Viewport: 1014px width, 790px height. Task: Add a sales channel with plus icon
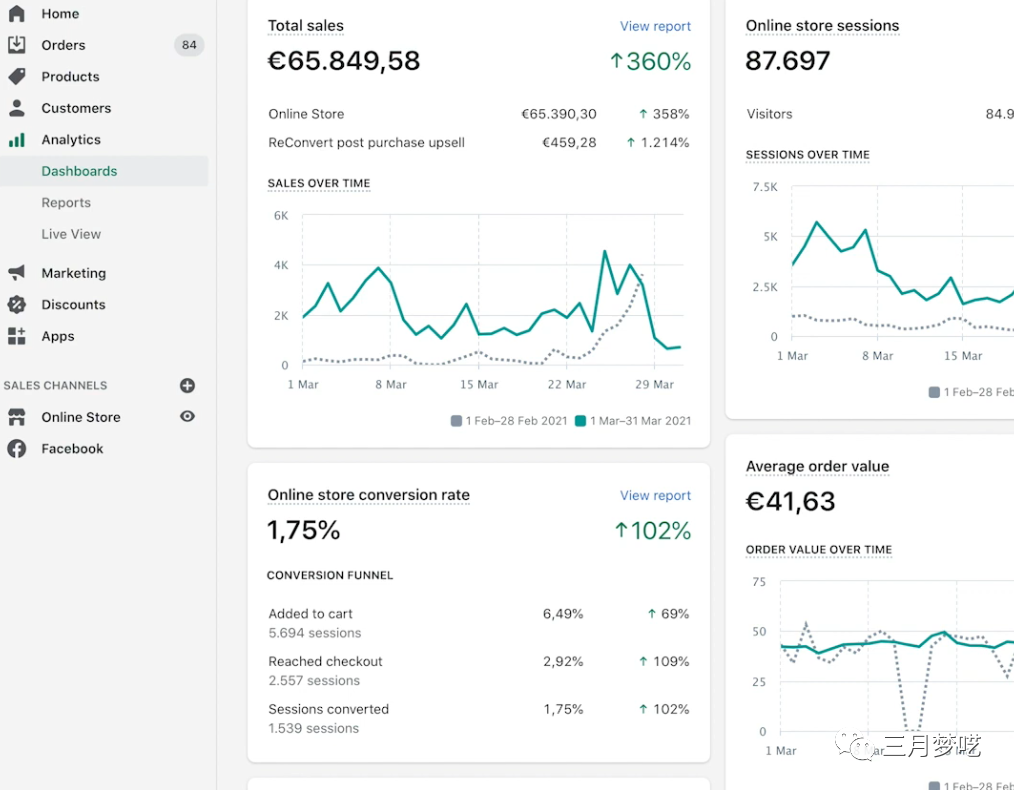(187, 385)
